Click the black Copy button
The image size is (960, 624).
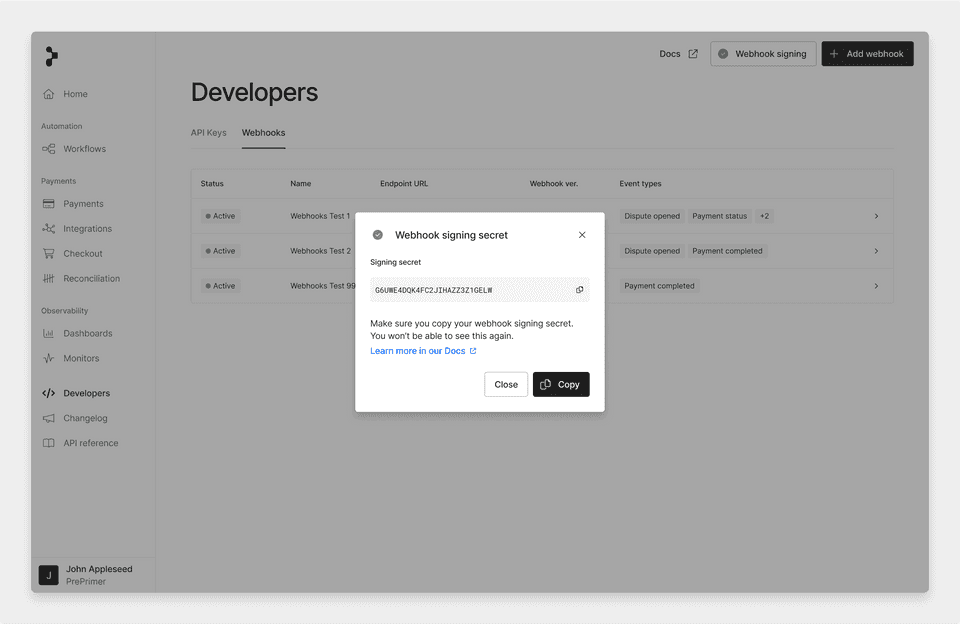coord(561,385)
